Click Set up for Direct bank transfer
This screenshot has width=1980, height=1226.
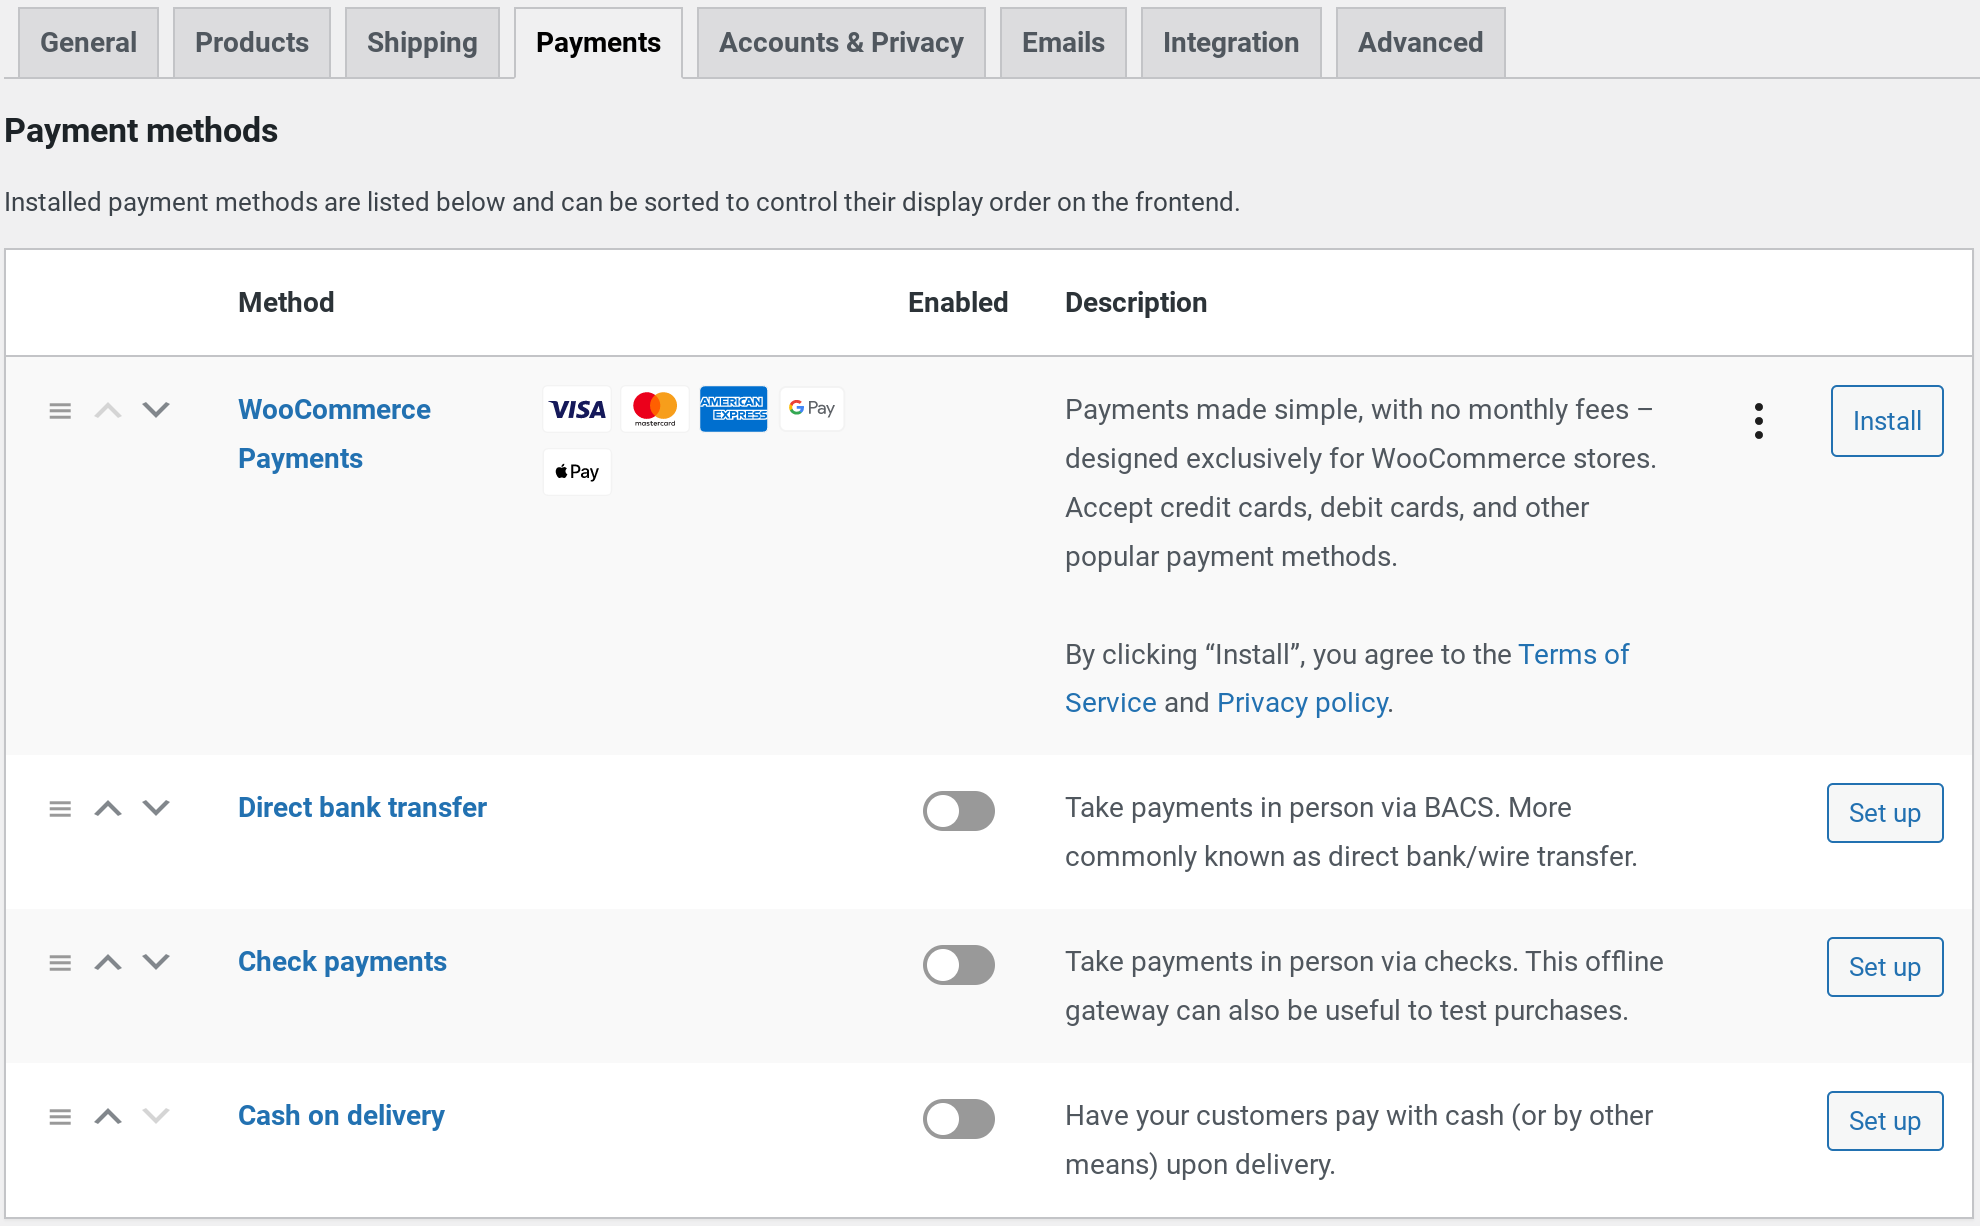point(1884,810)
